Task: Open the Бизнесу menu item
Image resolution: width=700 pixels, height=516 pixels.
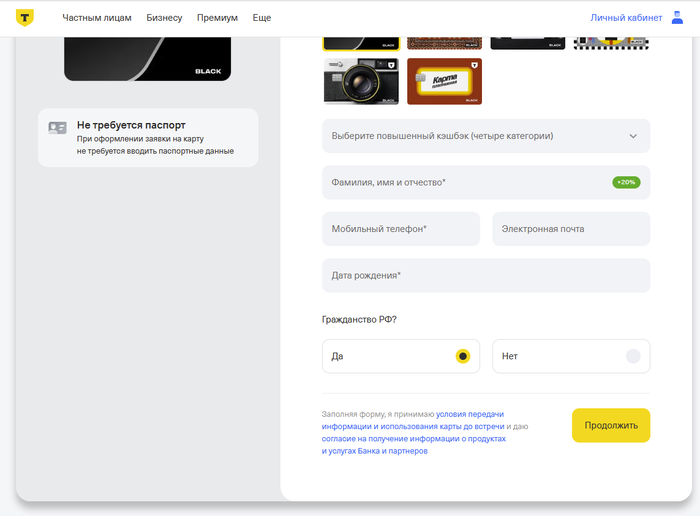Action: [x=164, y=18]
